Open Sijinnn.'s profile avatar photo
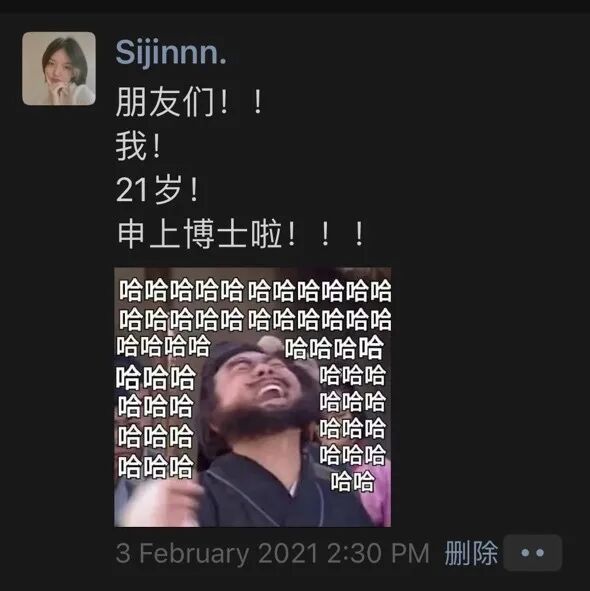This screenshot has height=591, width=590. click(x=59, y=68)
